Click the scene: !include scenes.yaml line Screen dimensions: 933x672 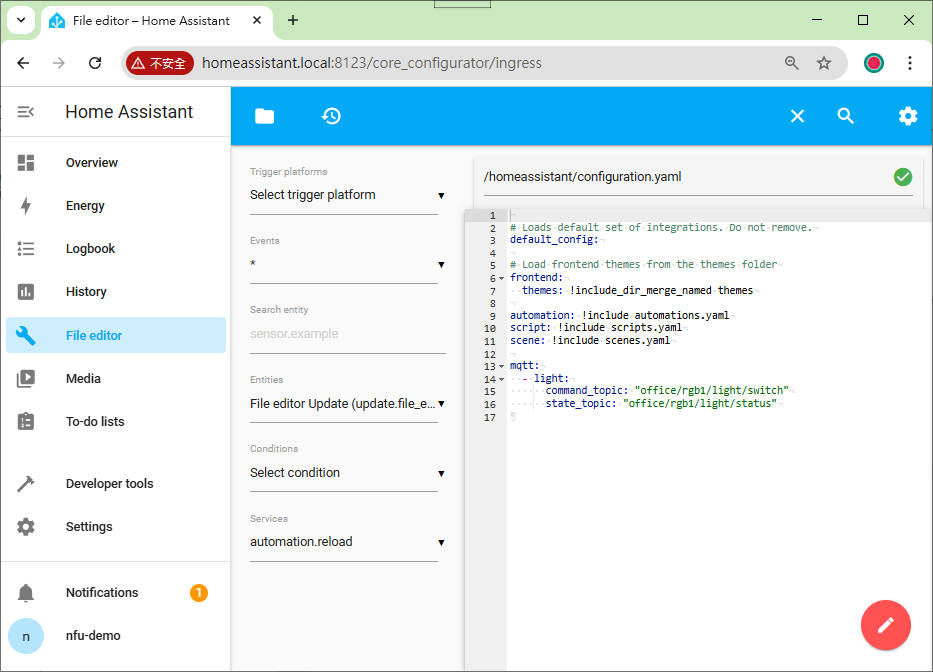pos(590,340)
